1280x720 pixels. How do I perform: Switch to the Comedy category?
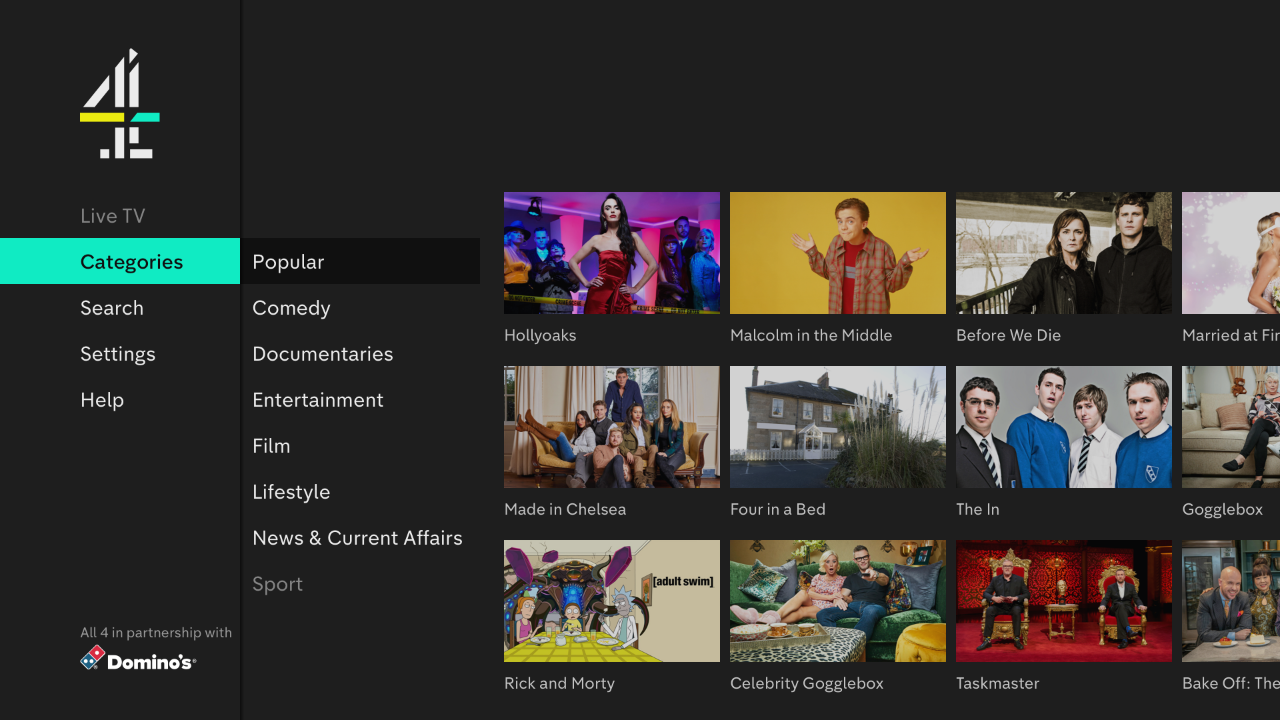click(291, 307)
